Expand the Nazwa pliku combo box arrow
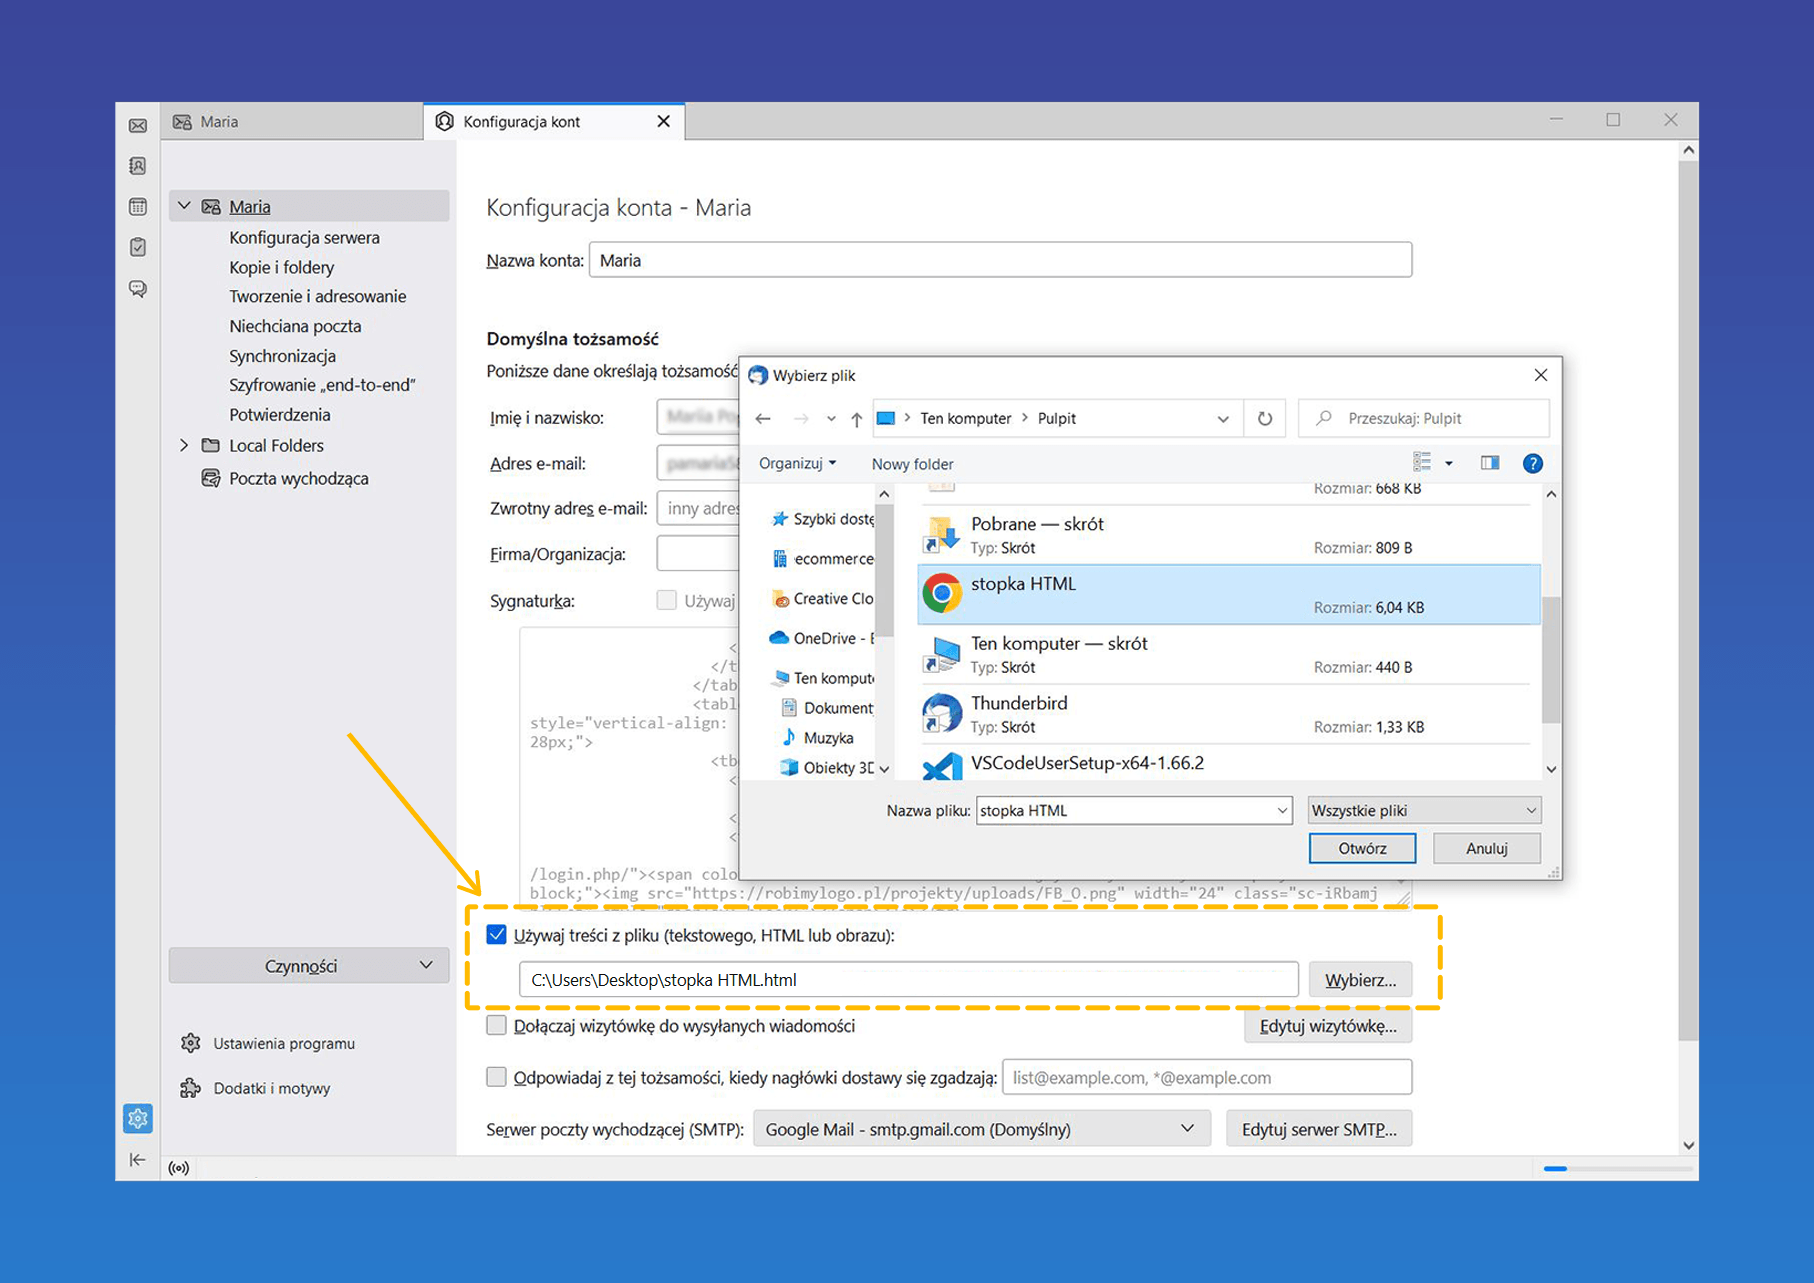 1281,810
